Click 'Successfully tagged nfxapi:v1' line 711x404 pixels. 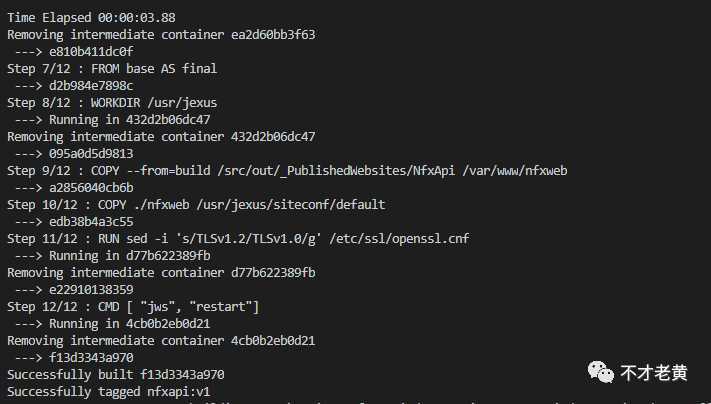tap(109, 392)
